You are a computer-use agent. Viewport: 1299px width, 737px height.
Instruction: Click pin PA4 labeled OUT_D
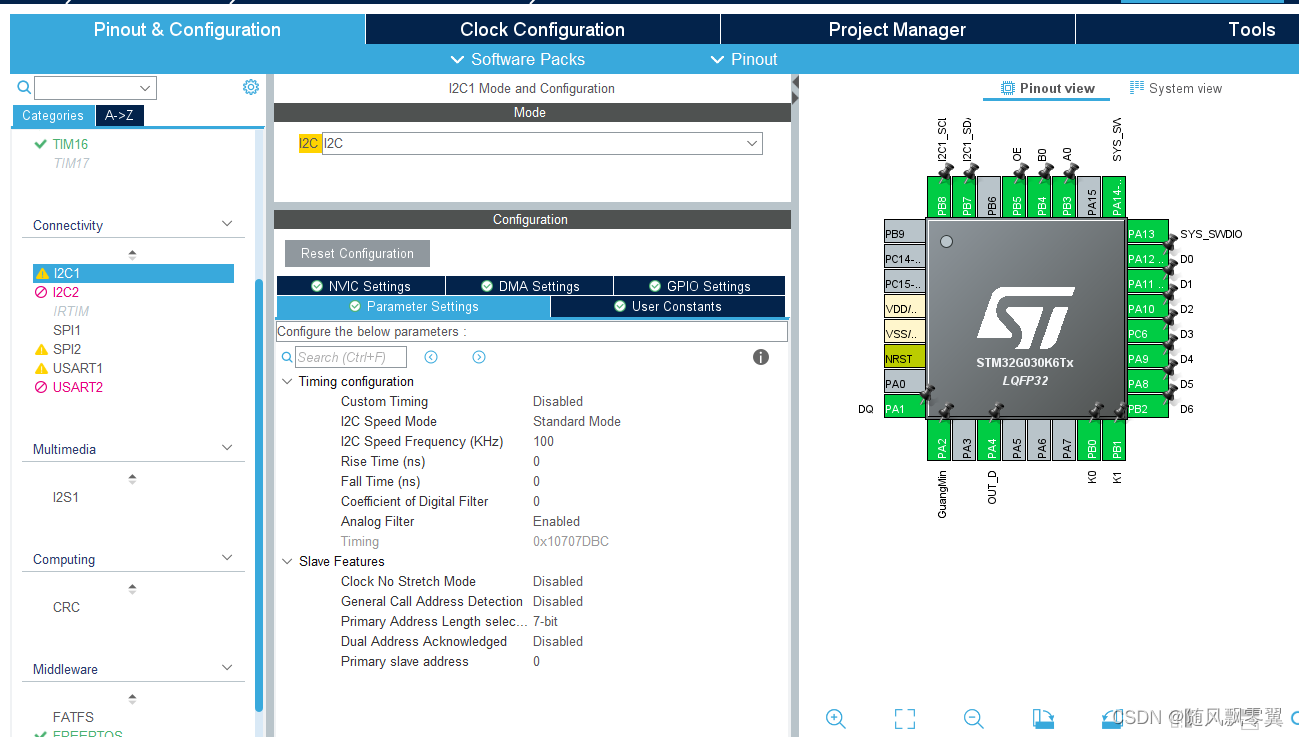pyautogui.click(x=991, y=440)
